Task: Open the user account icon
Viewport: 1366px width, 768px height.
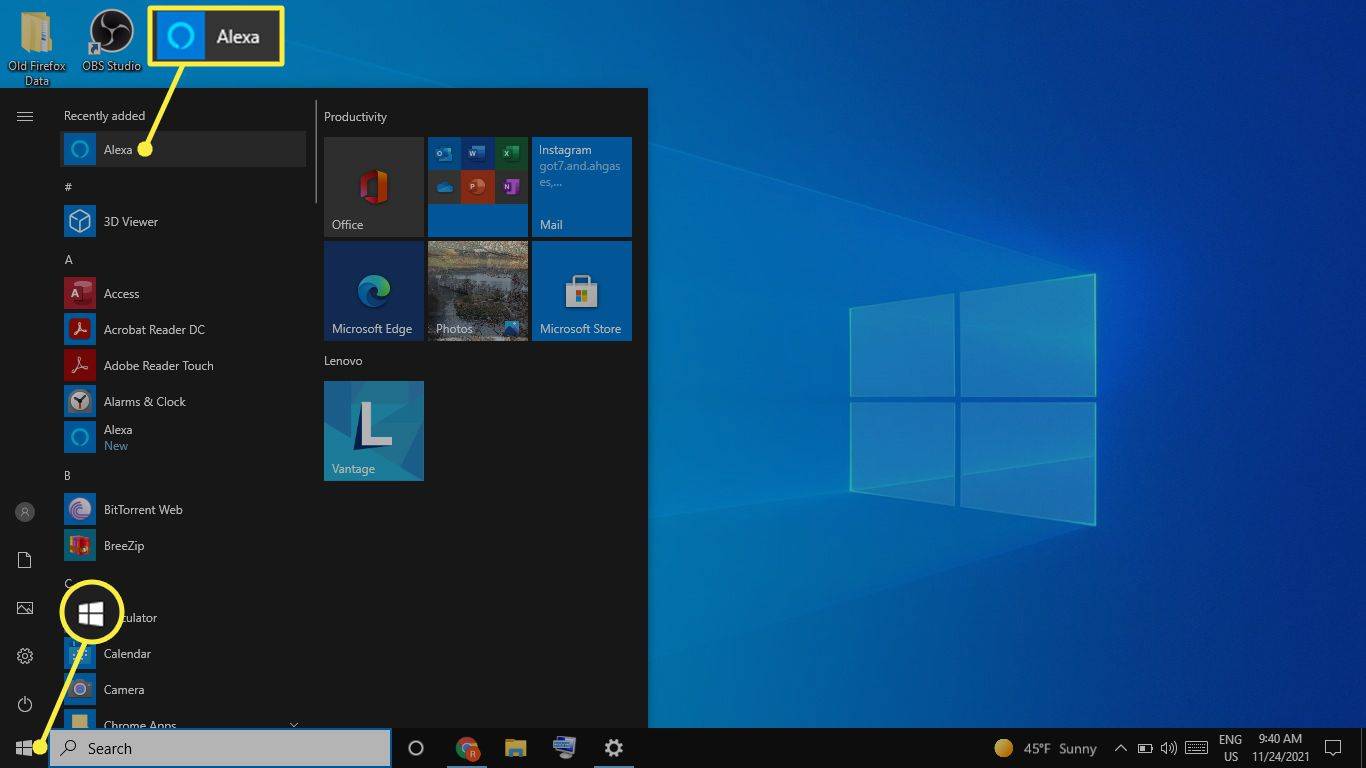Action: click(x=25, y=512)
